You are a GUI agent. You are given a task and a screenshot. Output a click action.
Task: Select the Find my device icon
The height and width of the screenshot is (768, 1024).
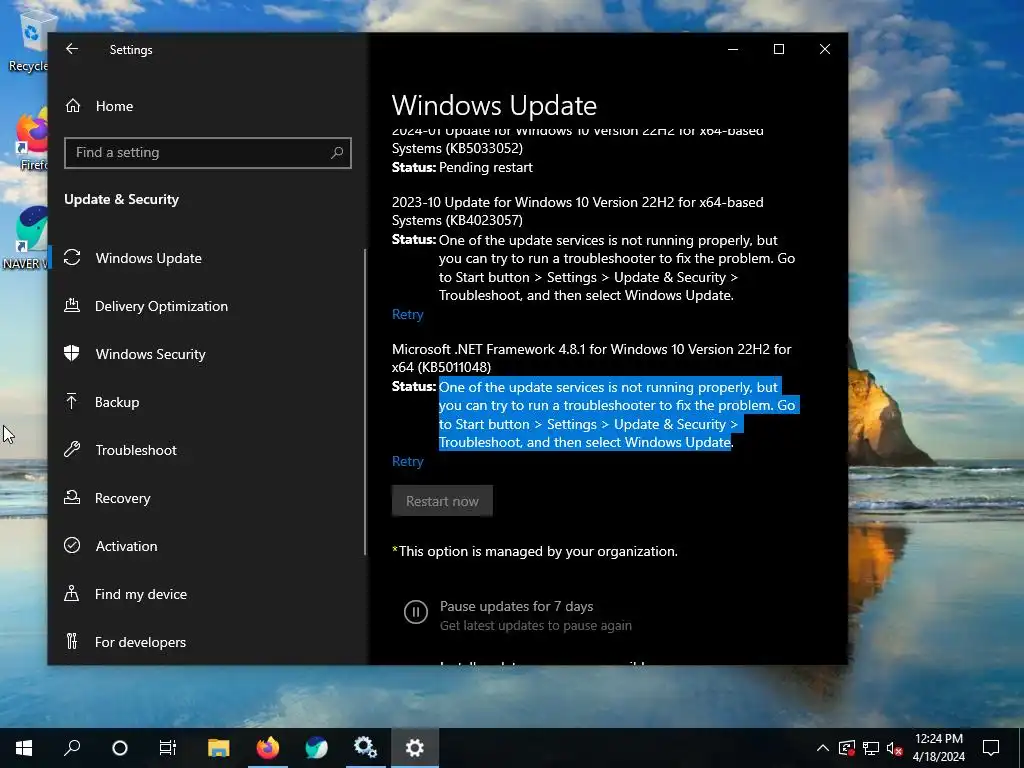[72, 594]
